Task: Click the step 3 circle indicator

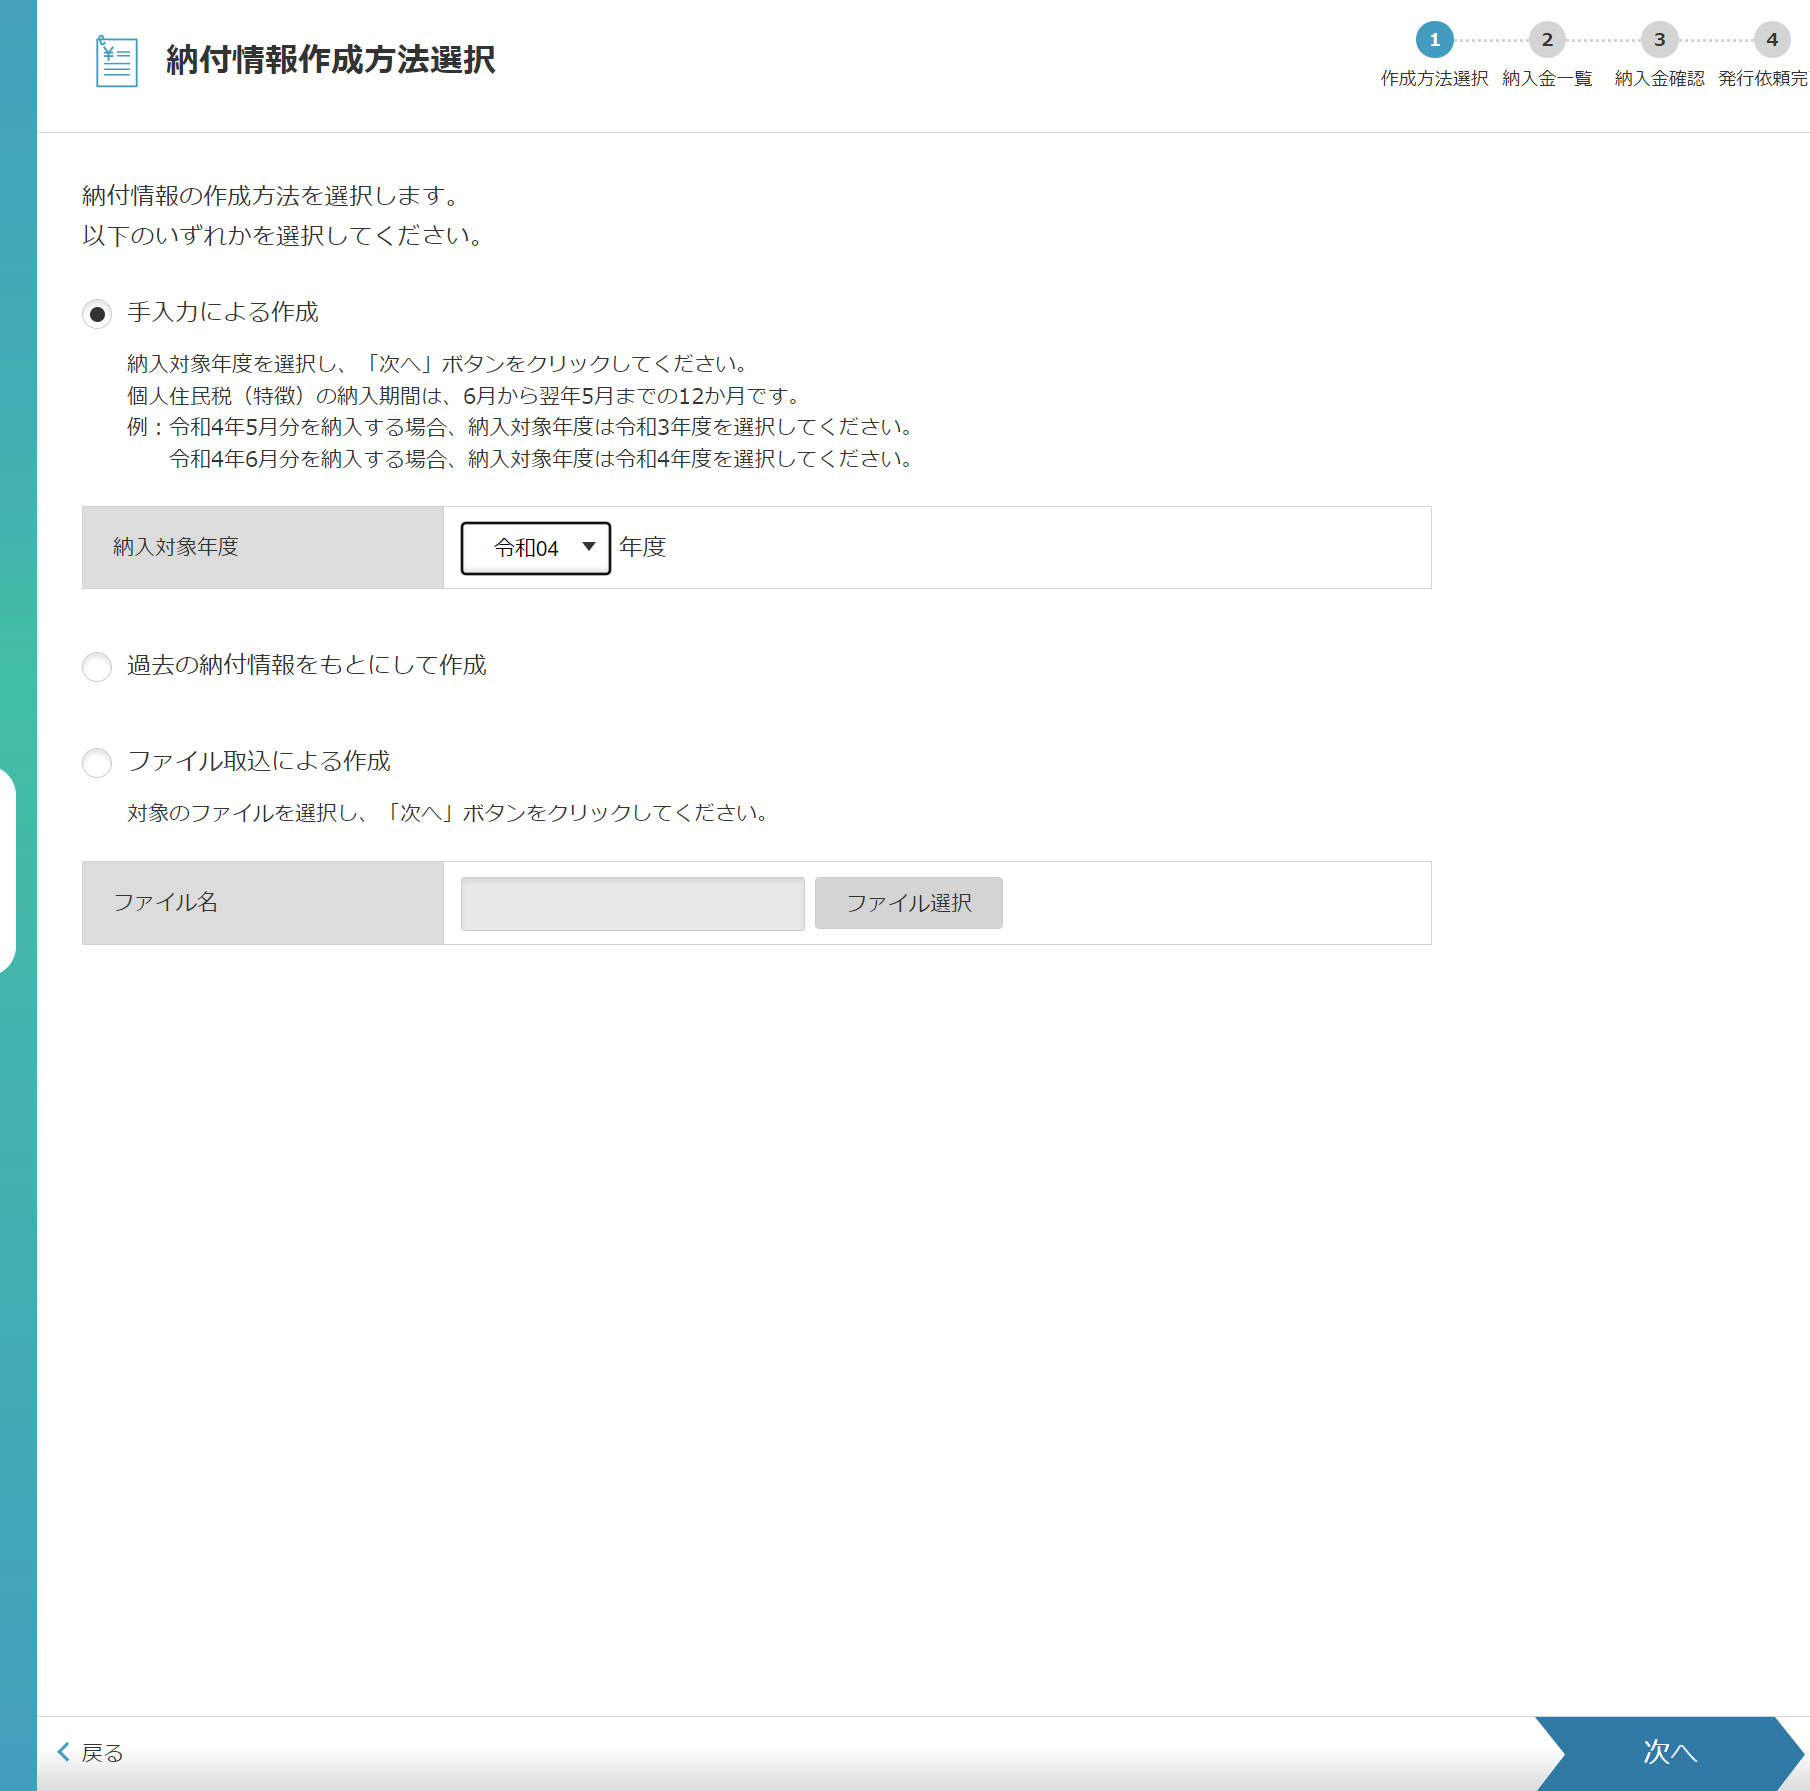Action: (1659, 40)
